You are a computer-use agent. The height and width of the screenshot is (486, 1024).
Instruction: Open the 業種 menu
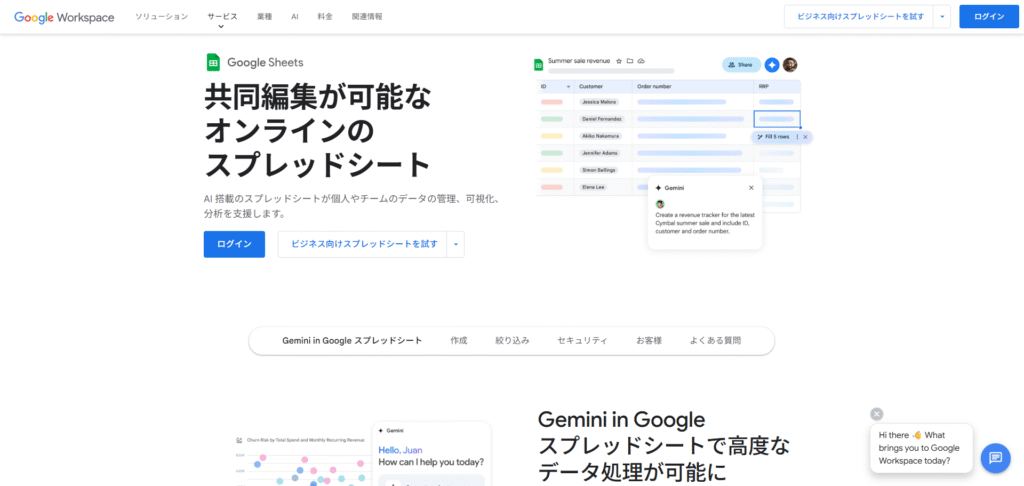click(x=264, y=16)
